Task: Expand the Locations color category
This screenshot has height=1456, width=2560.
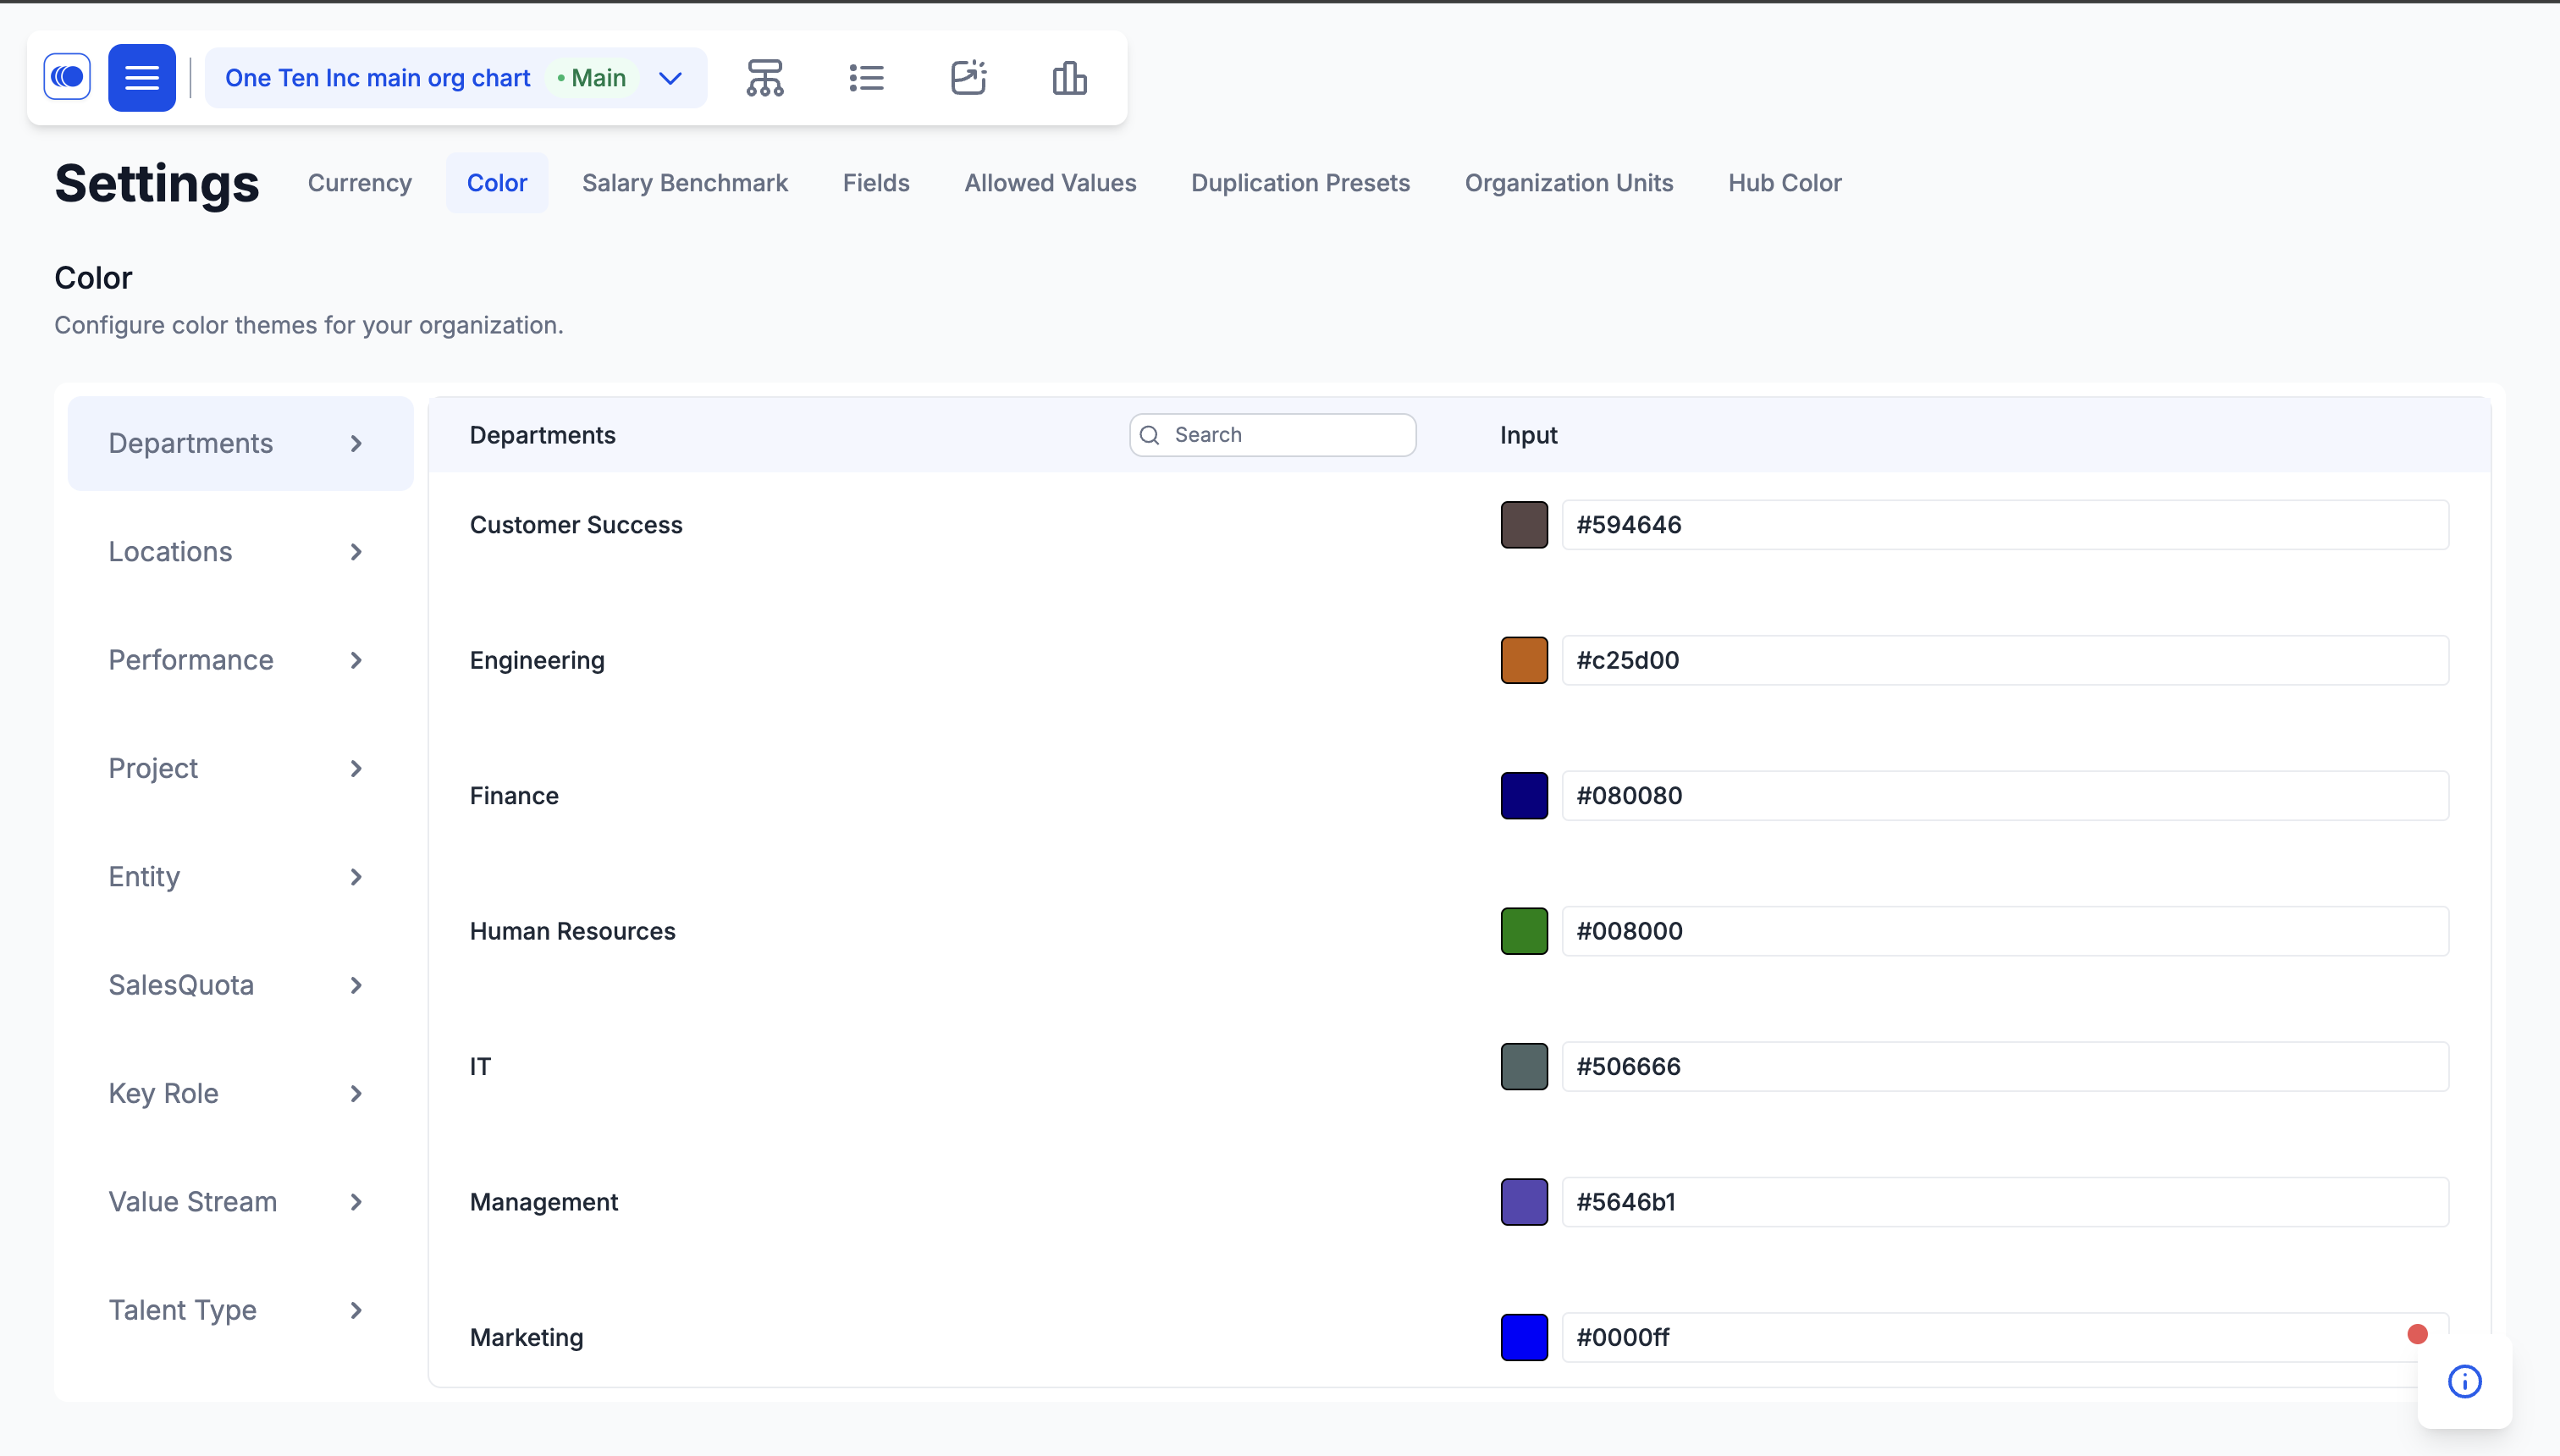Action: click(240, 552)
